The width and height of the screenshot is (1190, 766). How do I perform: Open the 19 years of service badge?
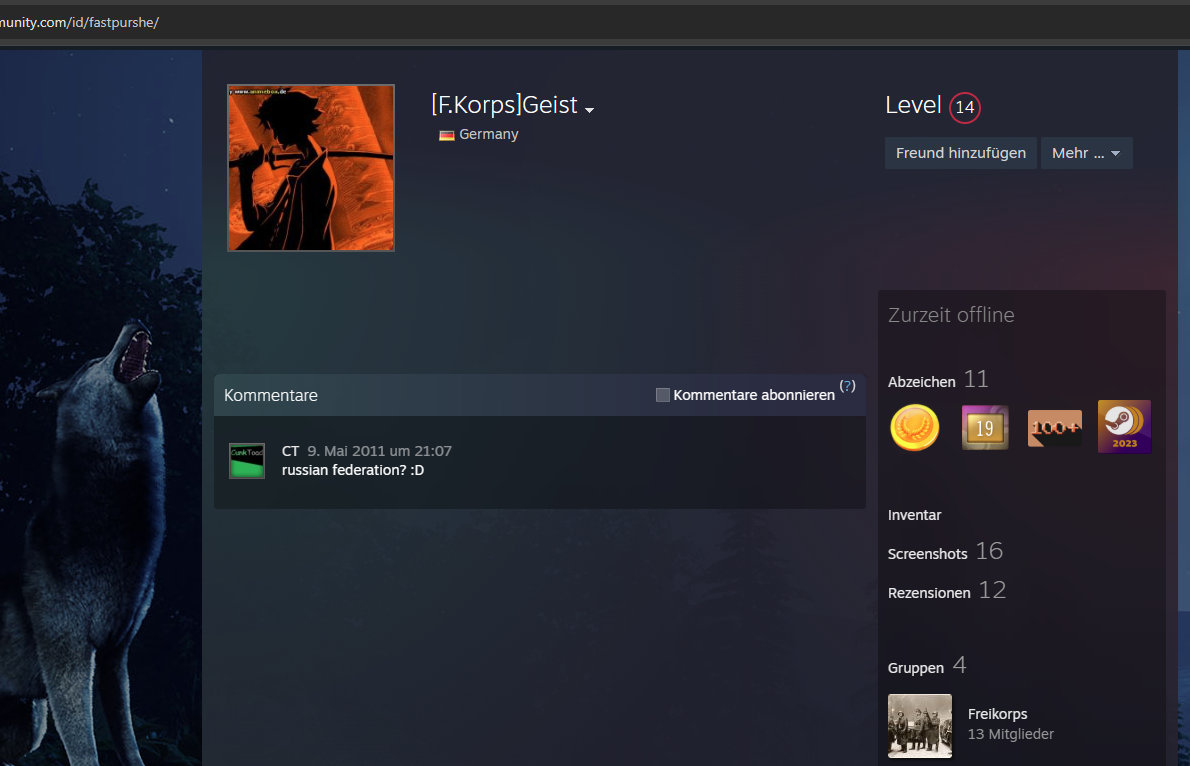(x=985, y=428)
